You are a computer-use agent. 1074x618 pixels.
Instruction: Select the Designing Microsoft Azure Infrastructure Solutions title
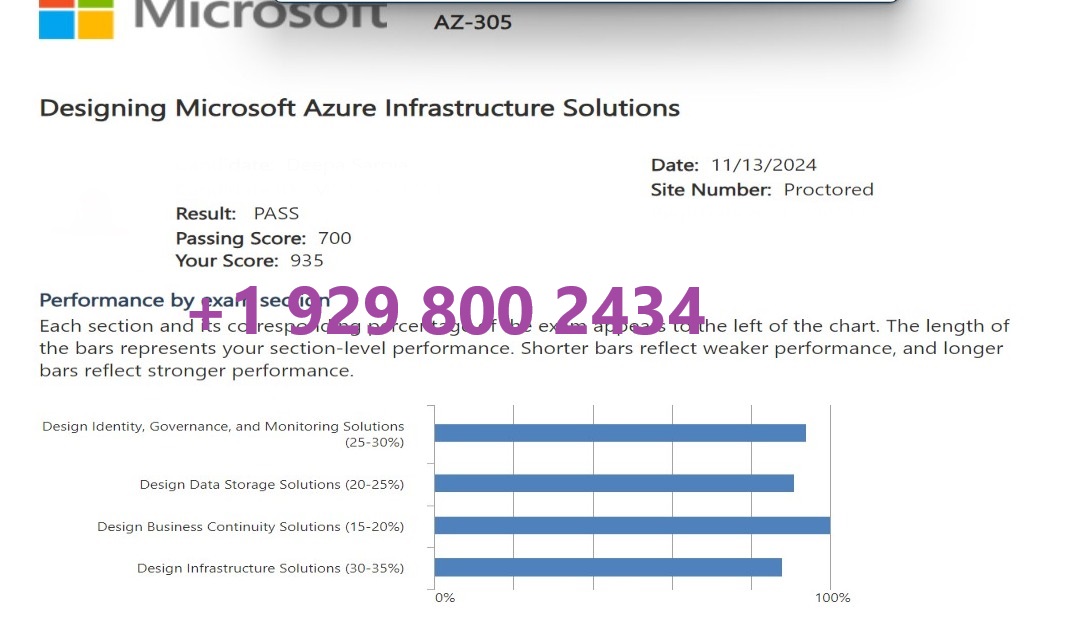(x=360, y=108)
